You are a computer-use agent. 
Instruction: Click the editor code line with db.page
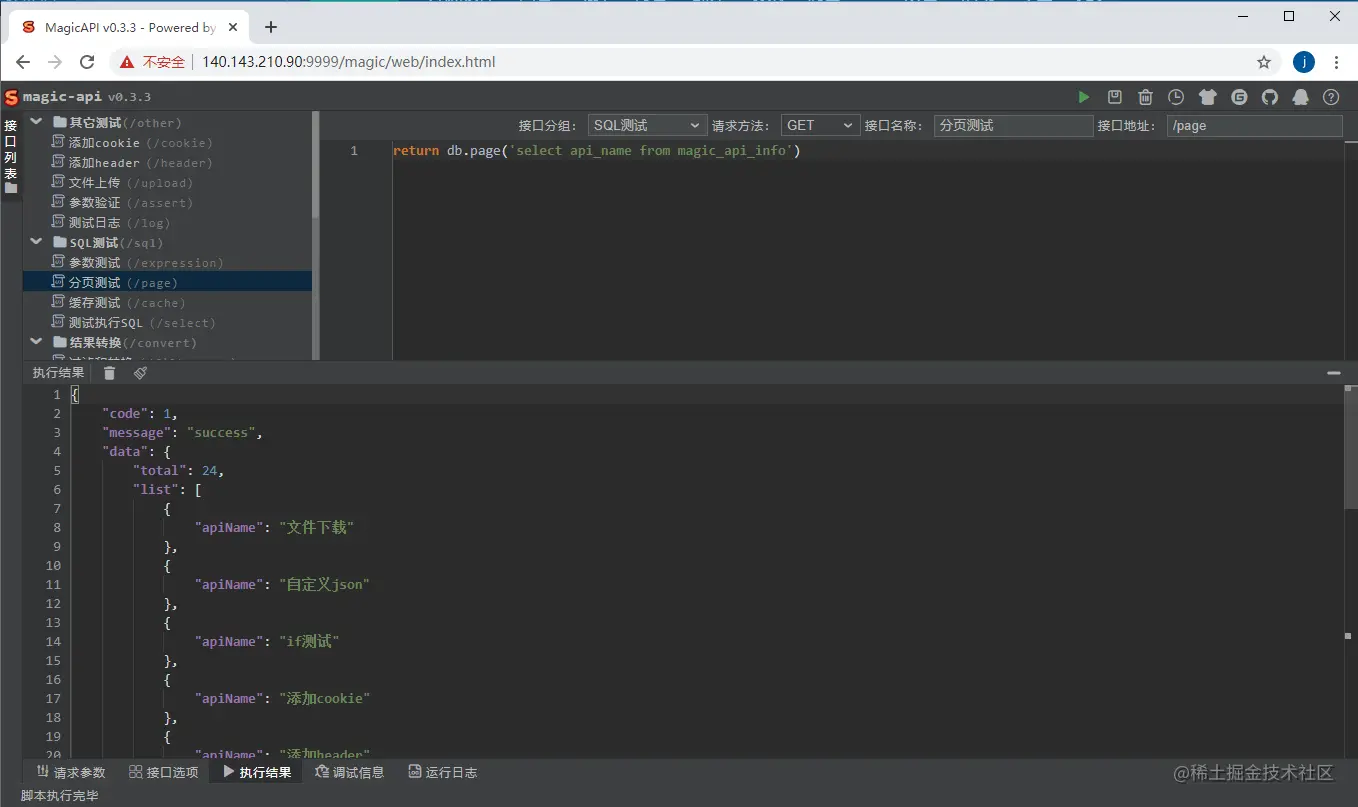pyautogui.click(x=597, y=151)
